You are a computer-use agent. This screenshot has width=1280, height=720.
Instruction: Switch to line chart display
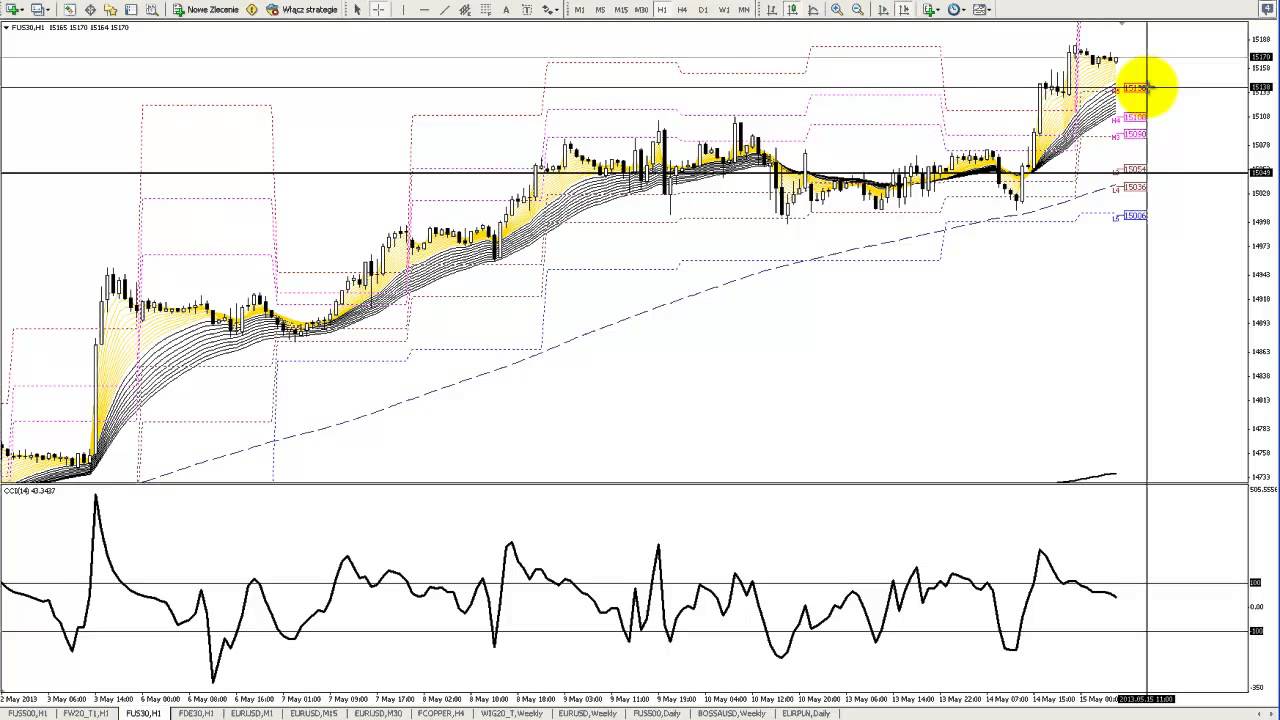click(813, 9)
